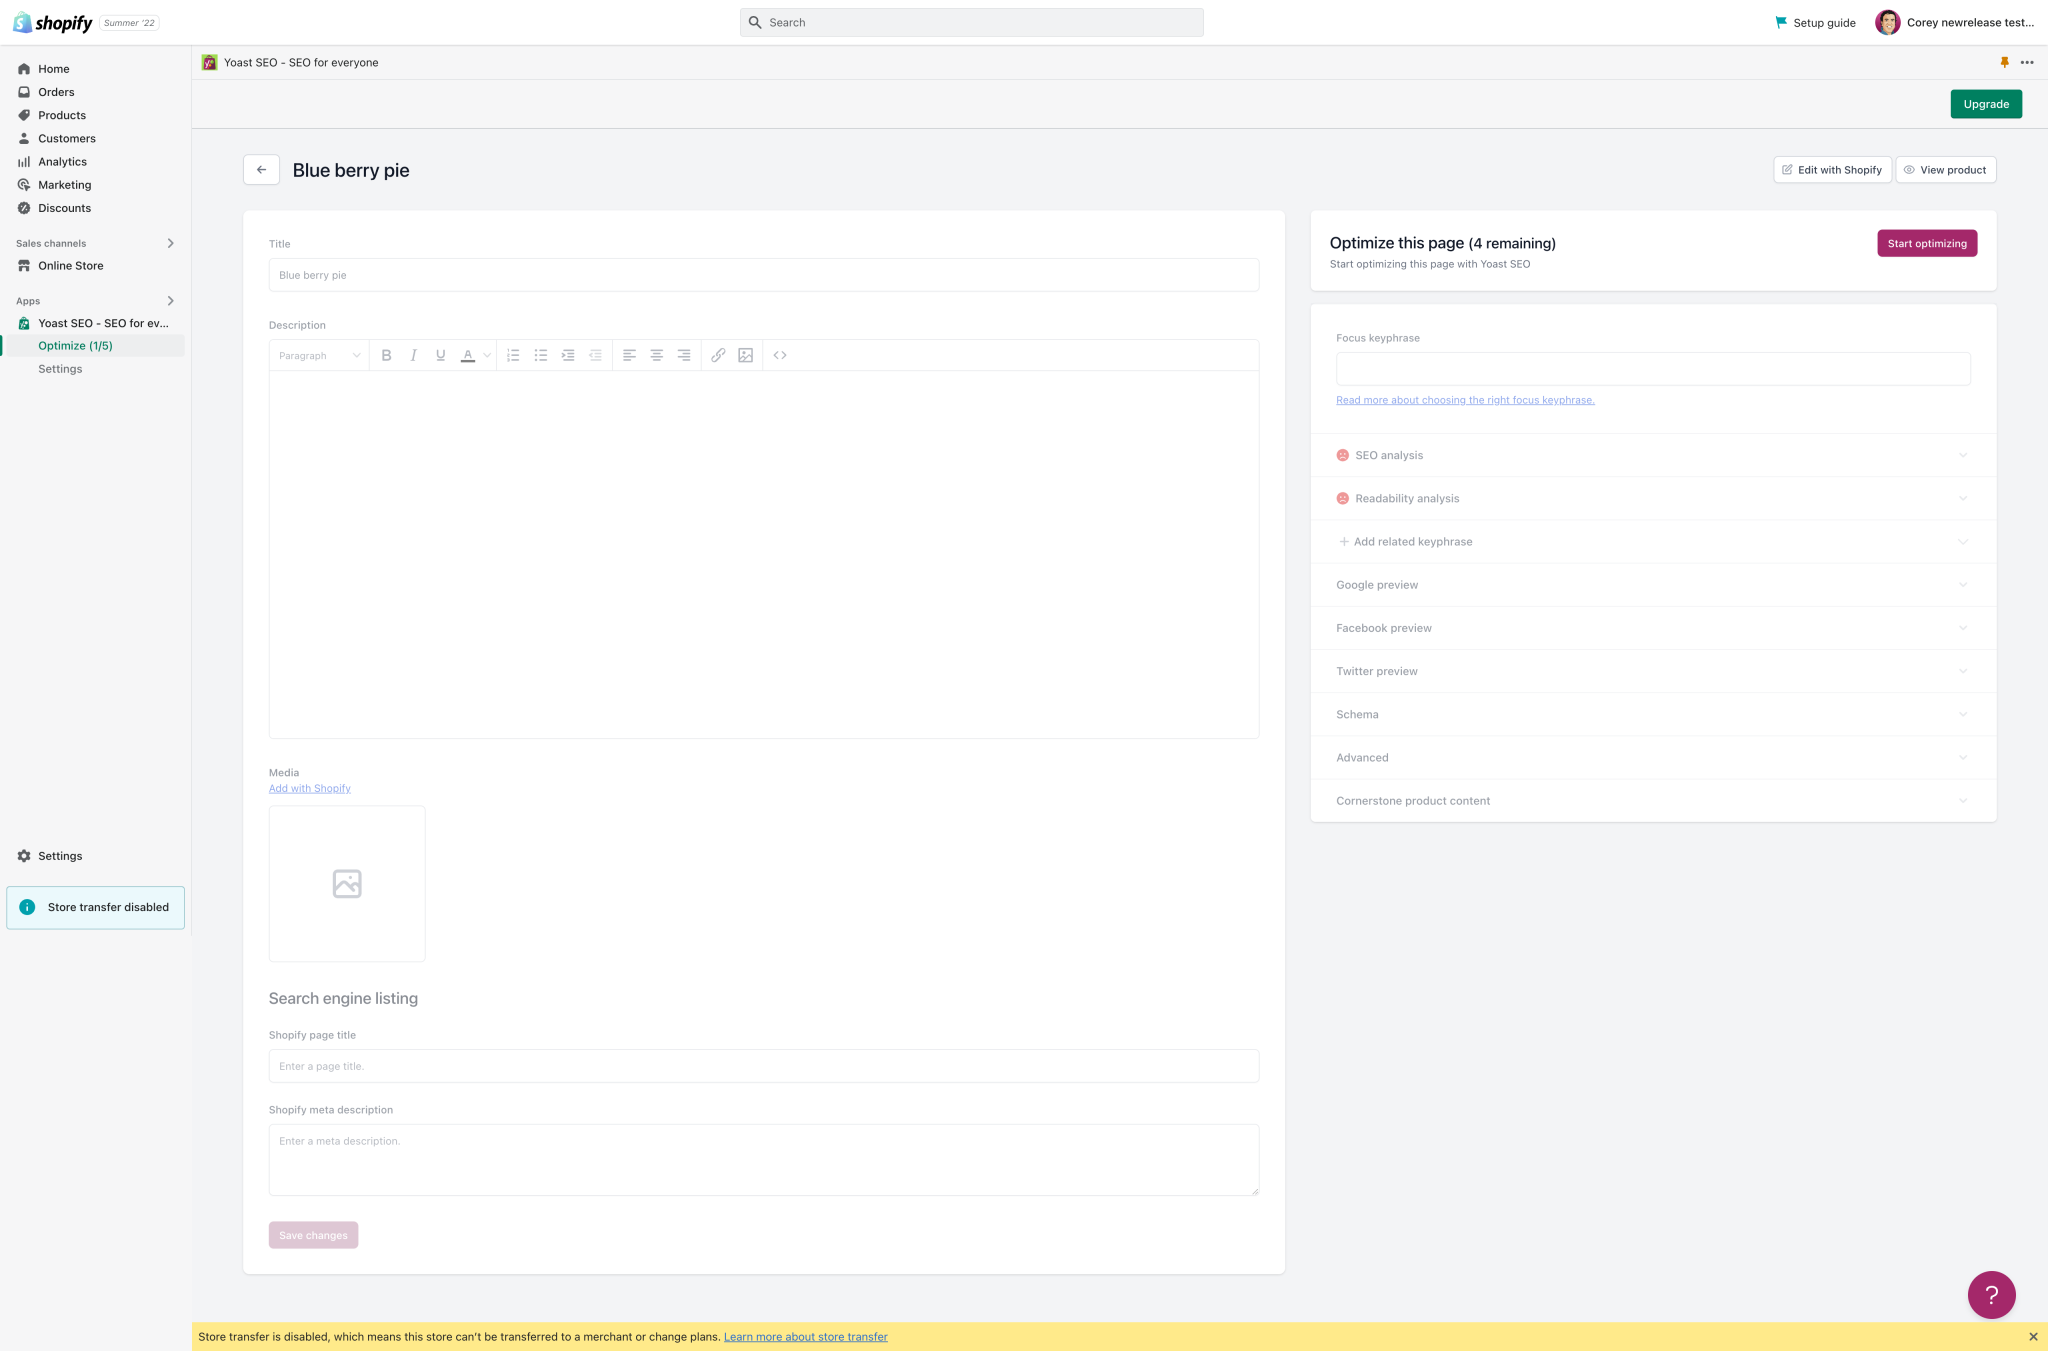The image size is (2048, 1351).
Task: Open focus keyphrase help link
Action: click(x=1465, y=400)
